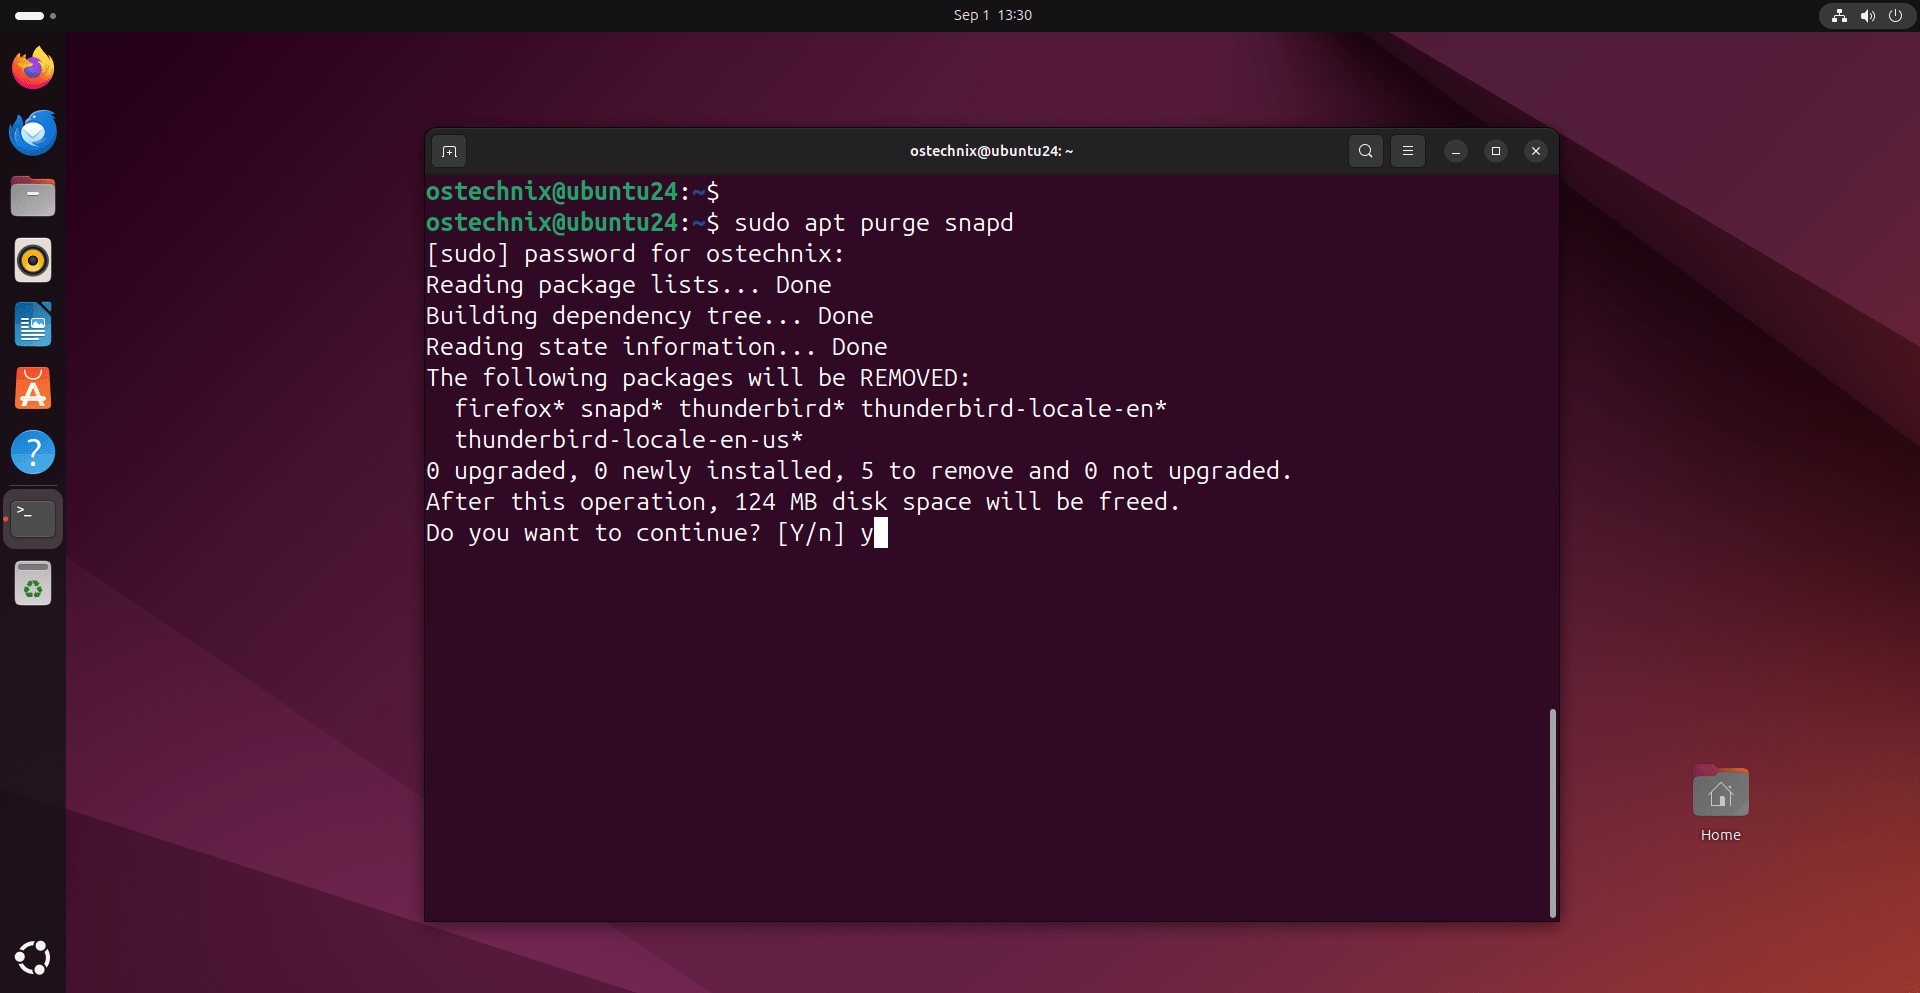Open the Trash in the dock
1920x993 pixels.
33,583
